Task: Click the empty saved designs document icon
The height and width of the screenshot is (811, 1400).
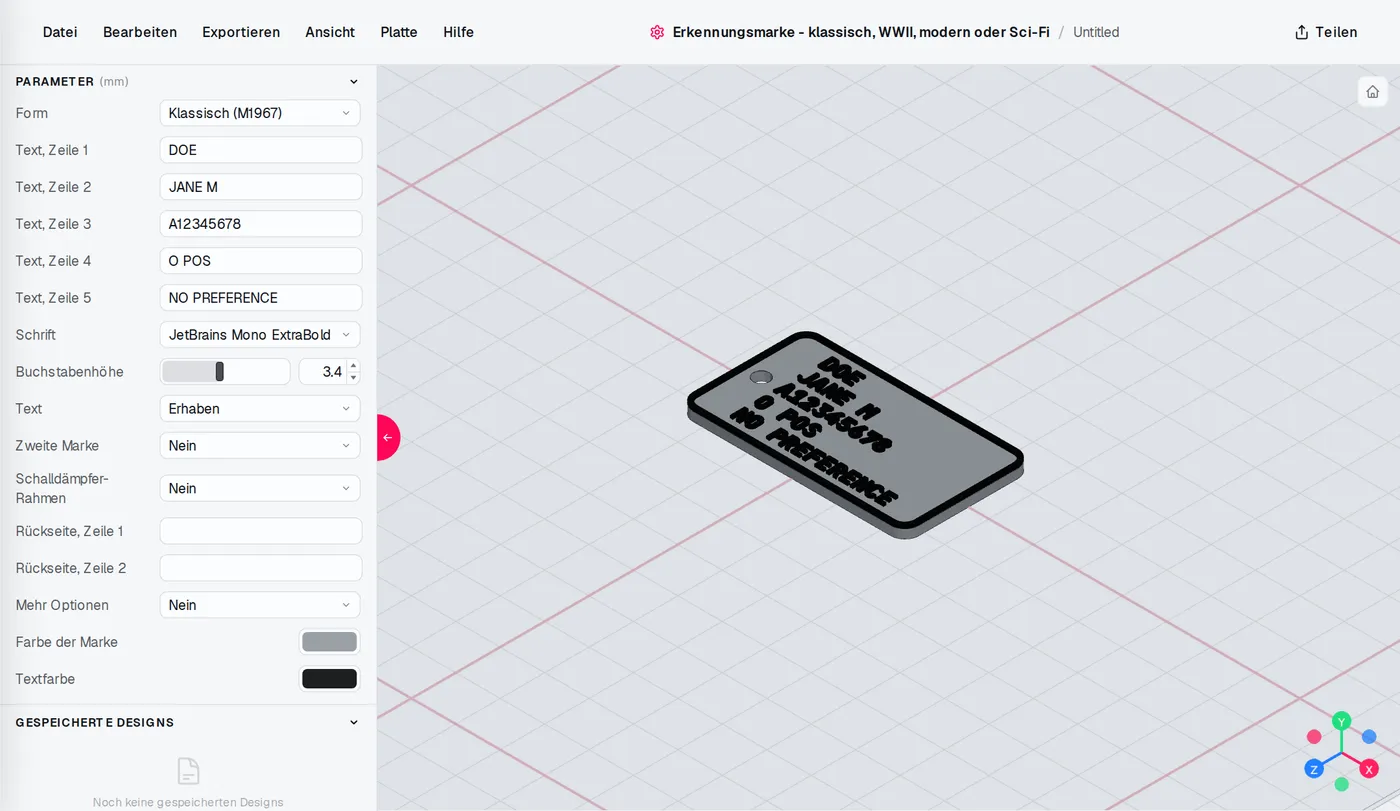Action: point(188,771)
